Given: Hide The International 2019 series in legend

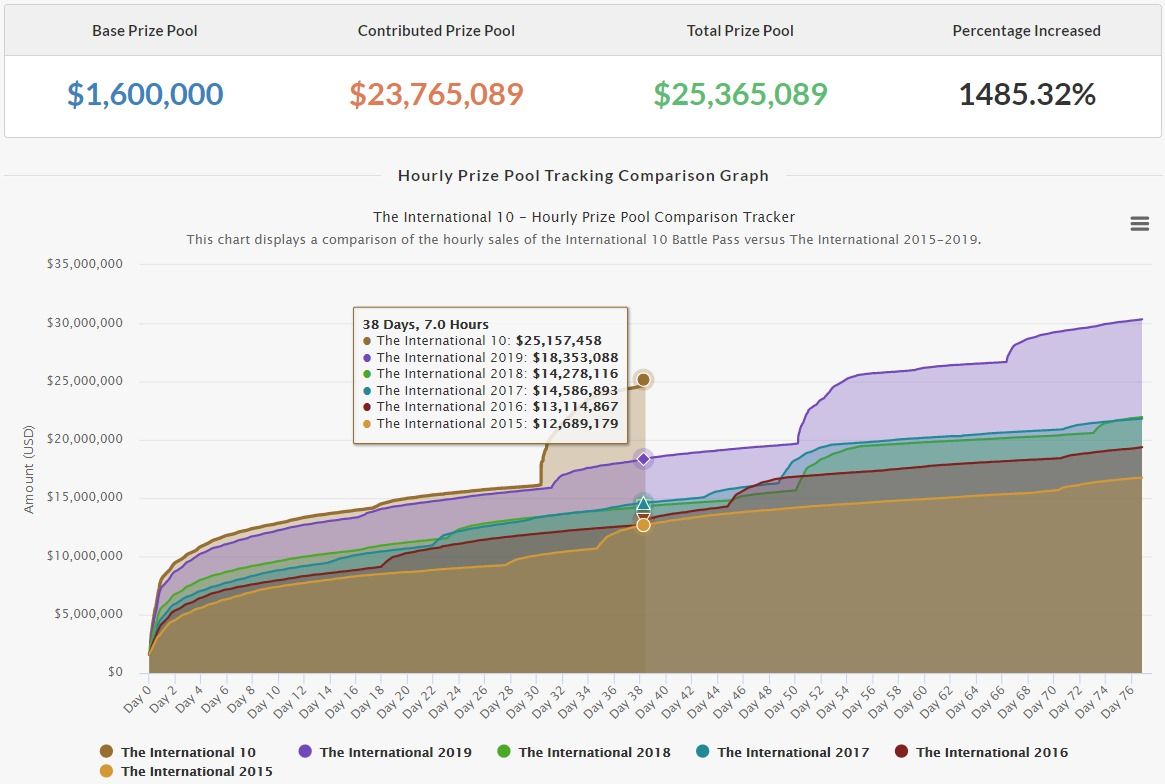Looking at the screenshot, I should point(395,752).
